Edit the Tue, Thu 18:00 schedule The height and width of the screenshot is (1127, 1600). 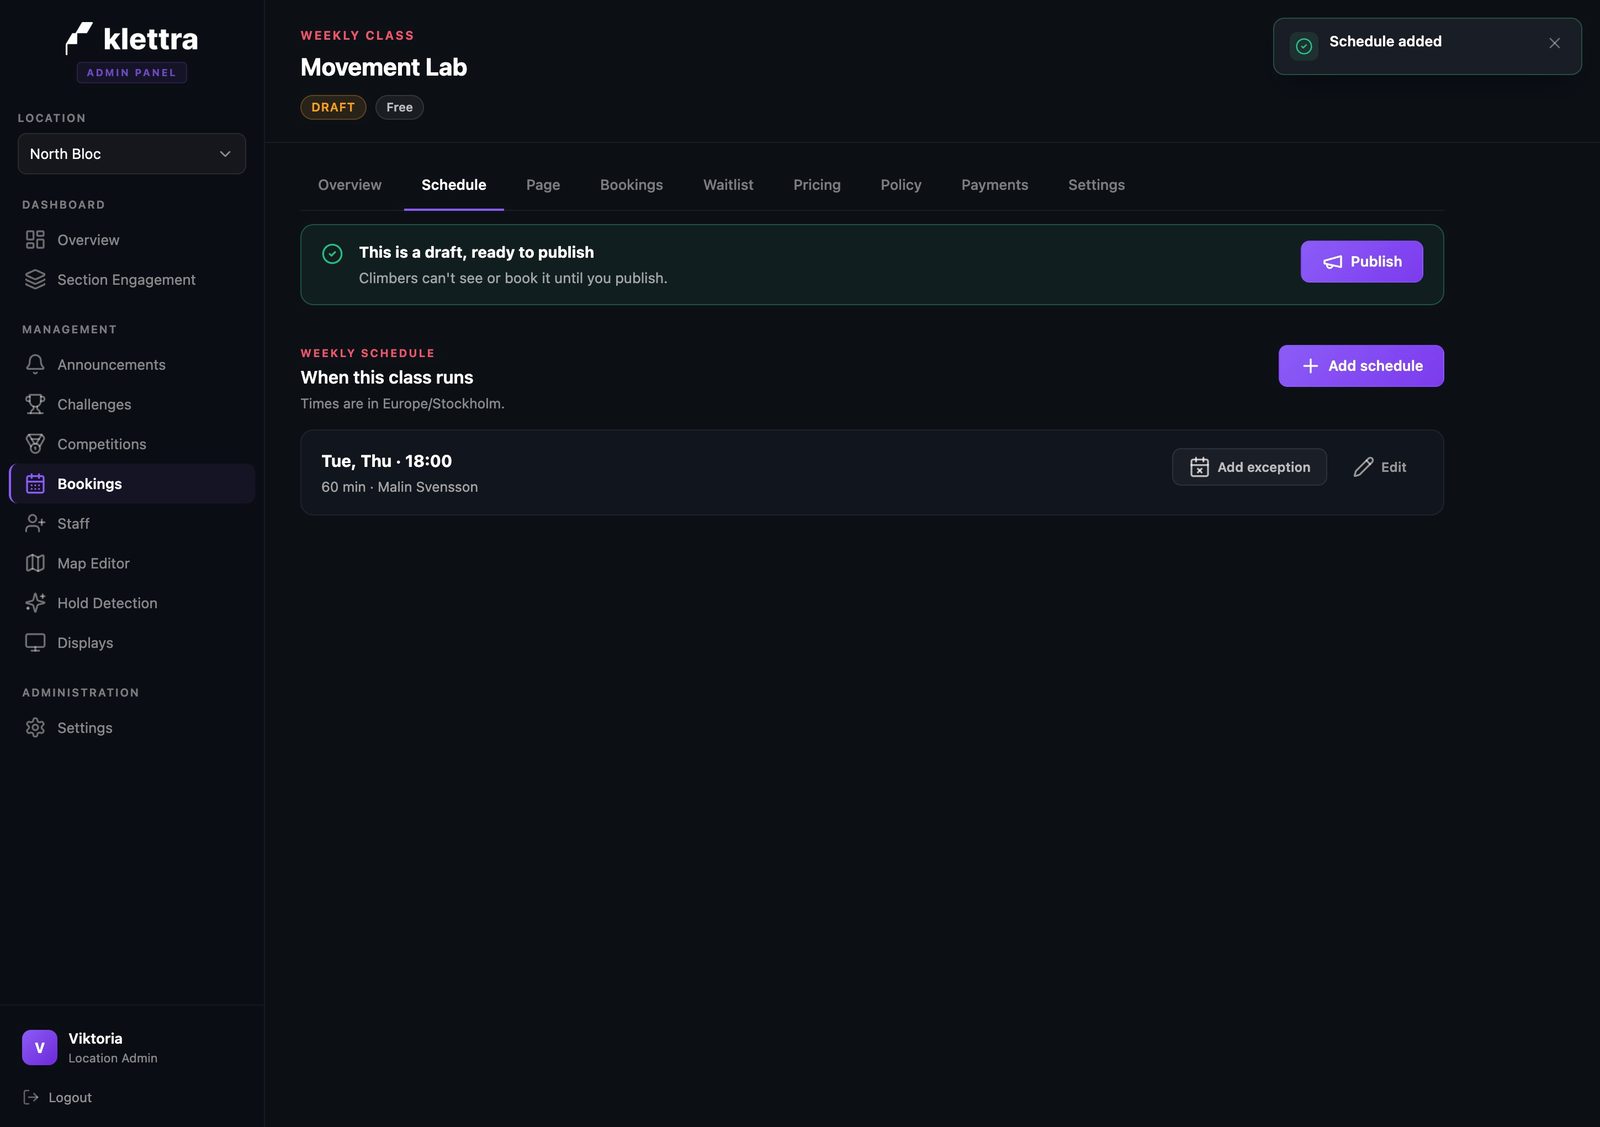click(1380, 467)
